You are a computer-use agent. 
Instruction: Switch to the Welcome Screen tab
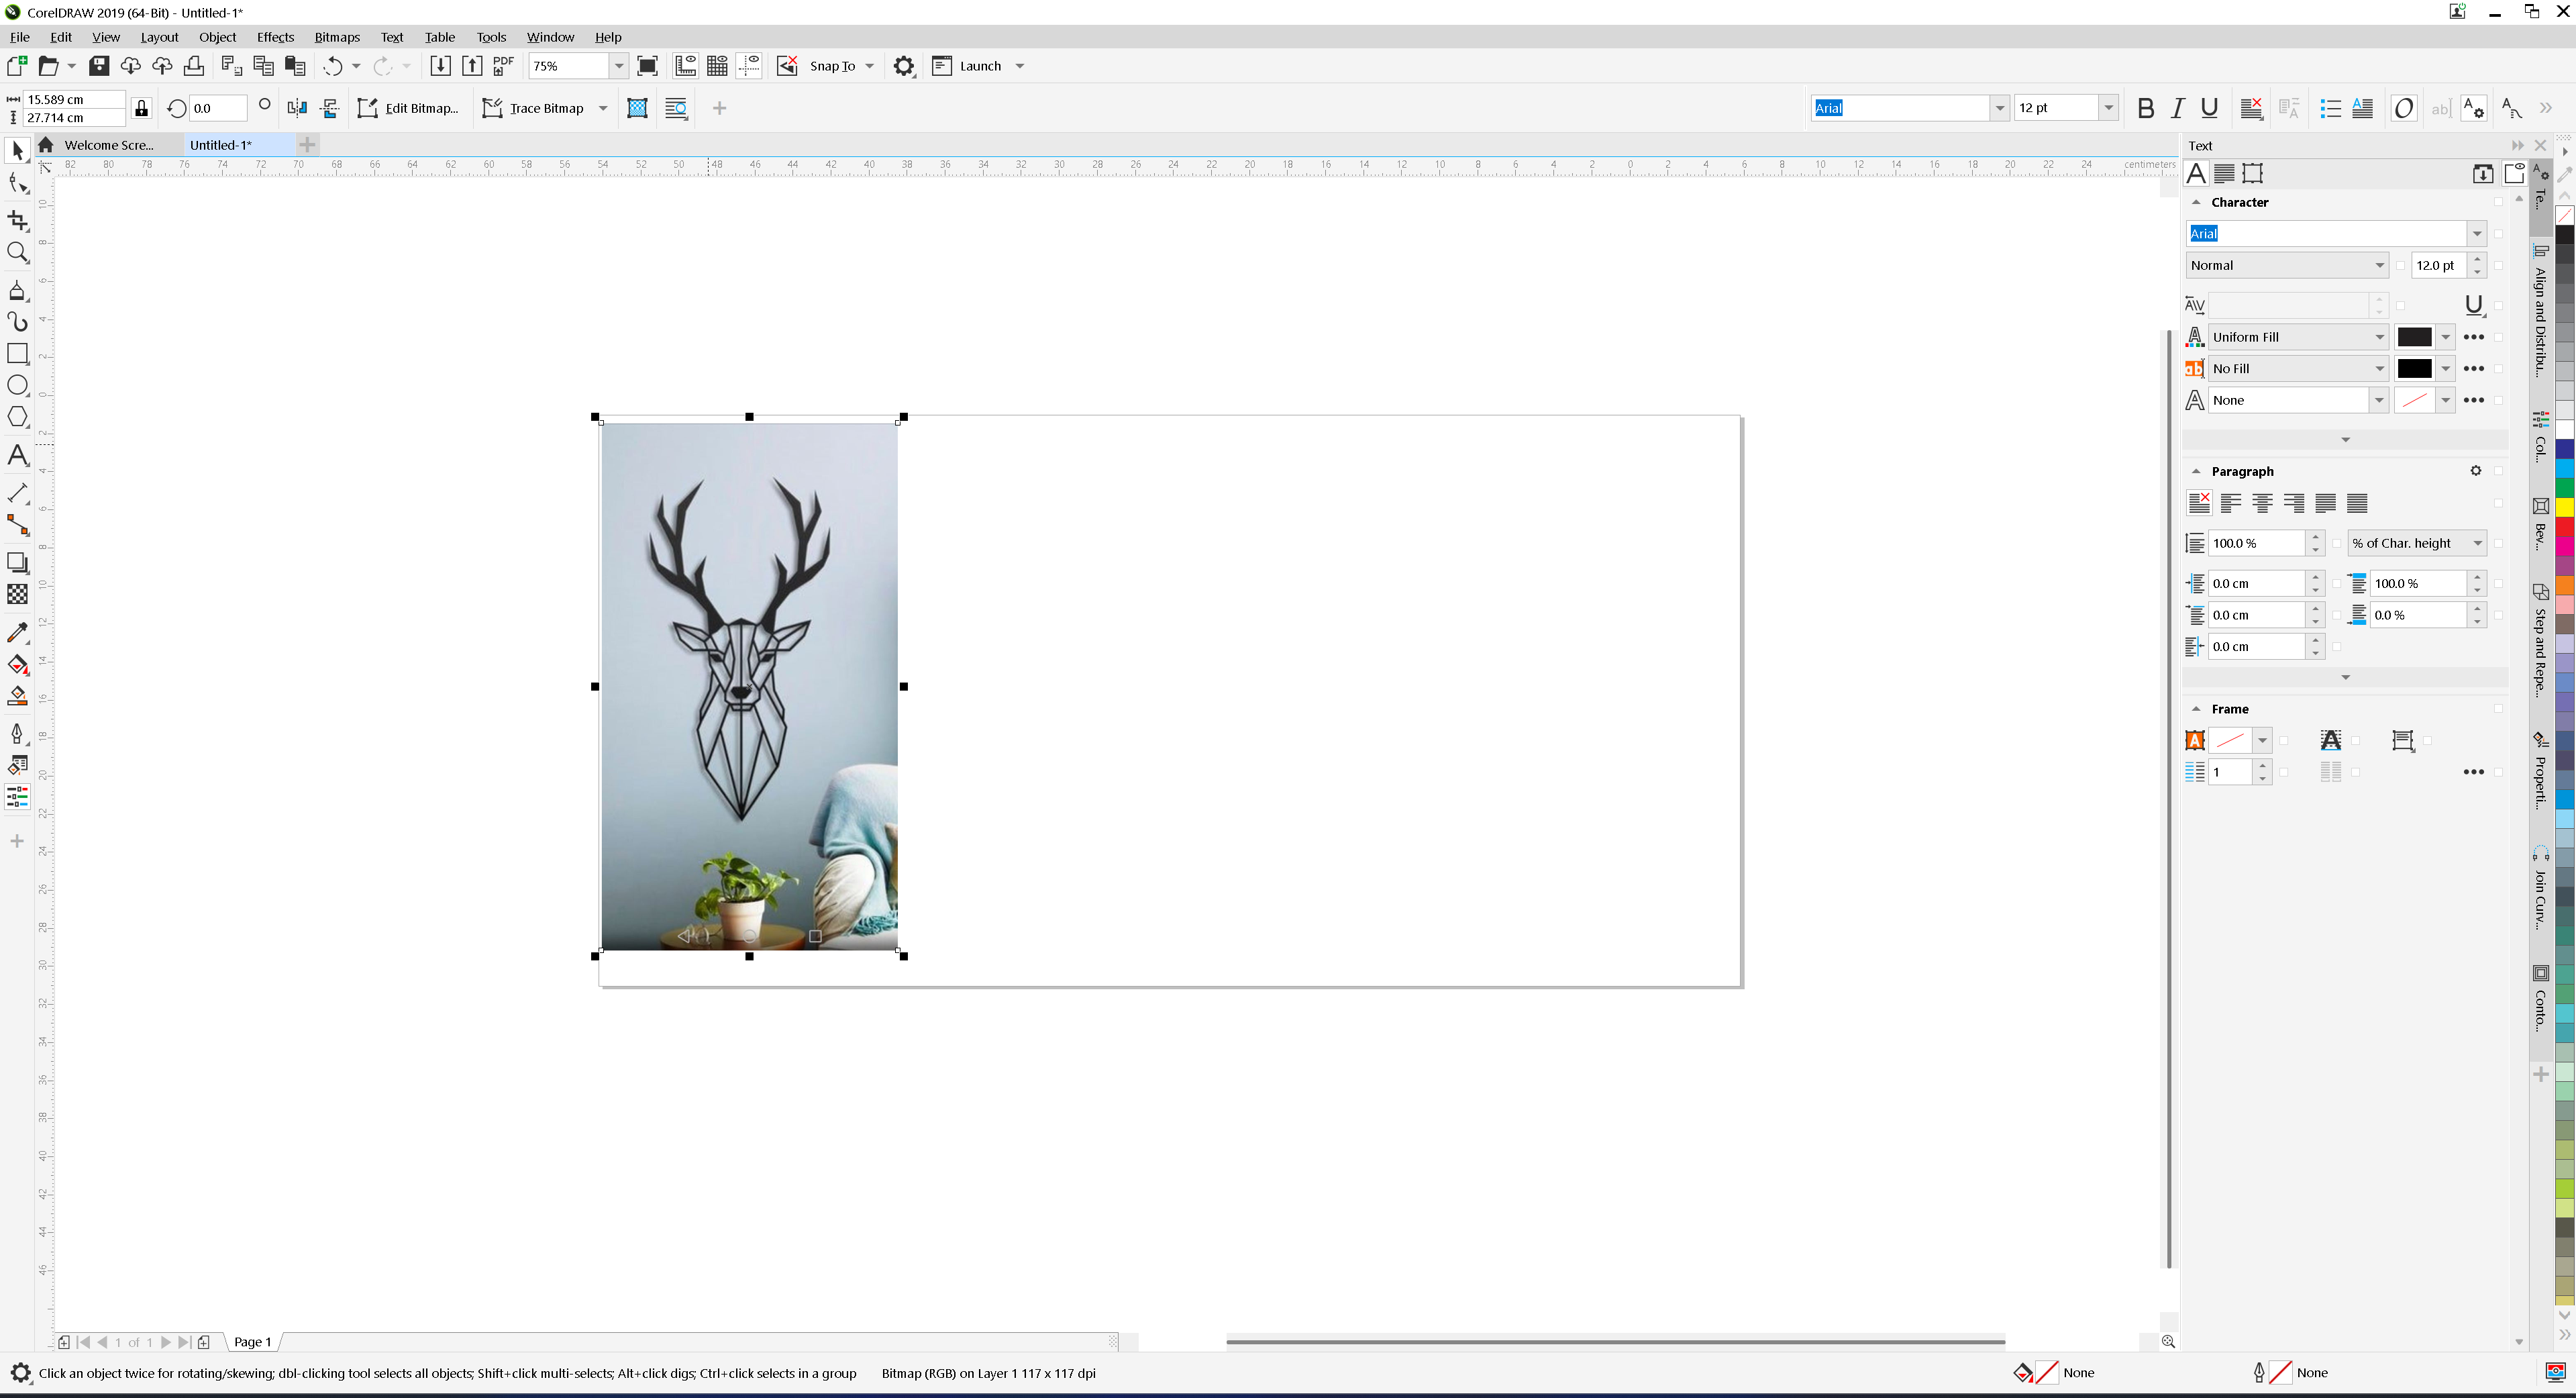point(108,145)
